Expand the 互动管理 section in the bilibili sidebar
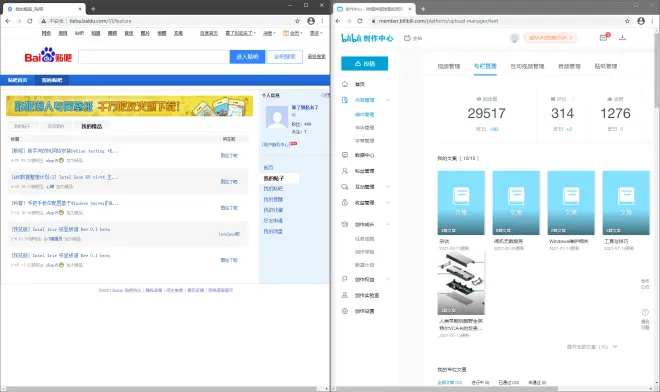This screenshot has width=660, height=392. tap(388, 187)
